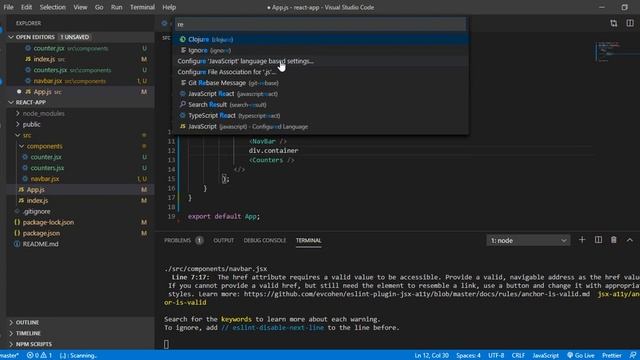
Task: Configure 'JavaScript' language based settings
Action: 320,61
